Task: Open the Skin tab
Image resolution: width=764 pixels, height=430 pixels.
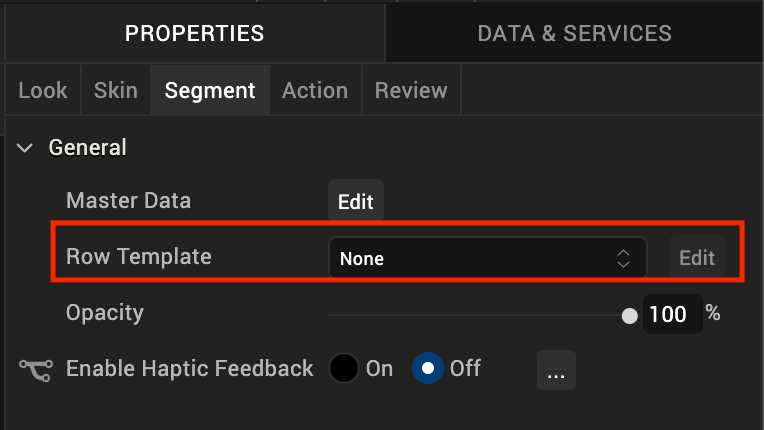Action: point(115,90)
